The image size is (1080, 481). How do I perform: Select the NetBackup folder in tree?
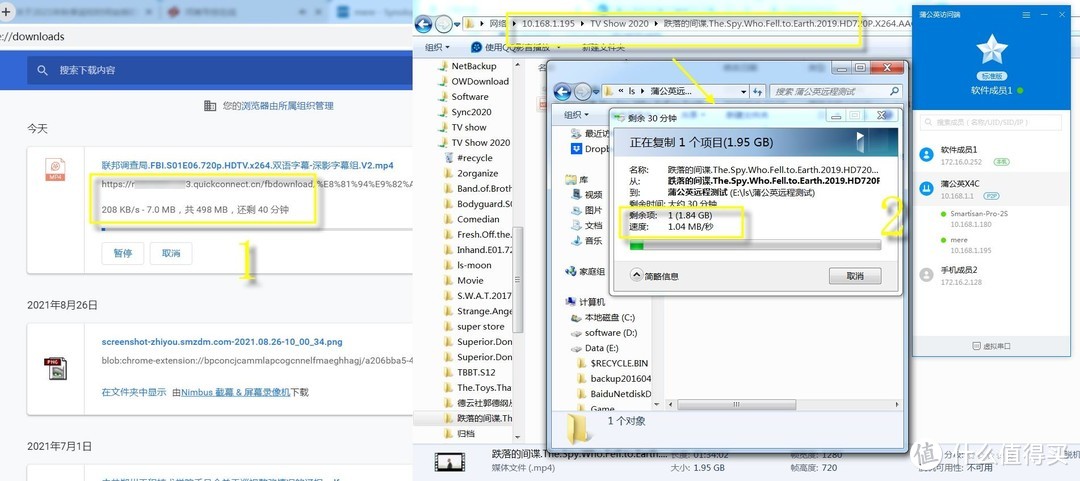(x=473, y=66)
